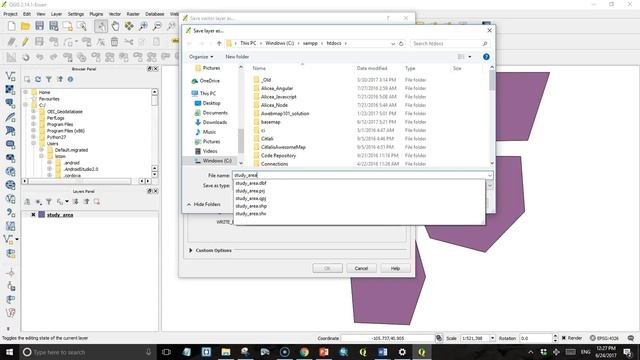Expand the Home node in Browser Panel
Viewport: 640px width, 360px height.
pyautogui.click(x=26, y=92)
